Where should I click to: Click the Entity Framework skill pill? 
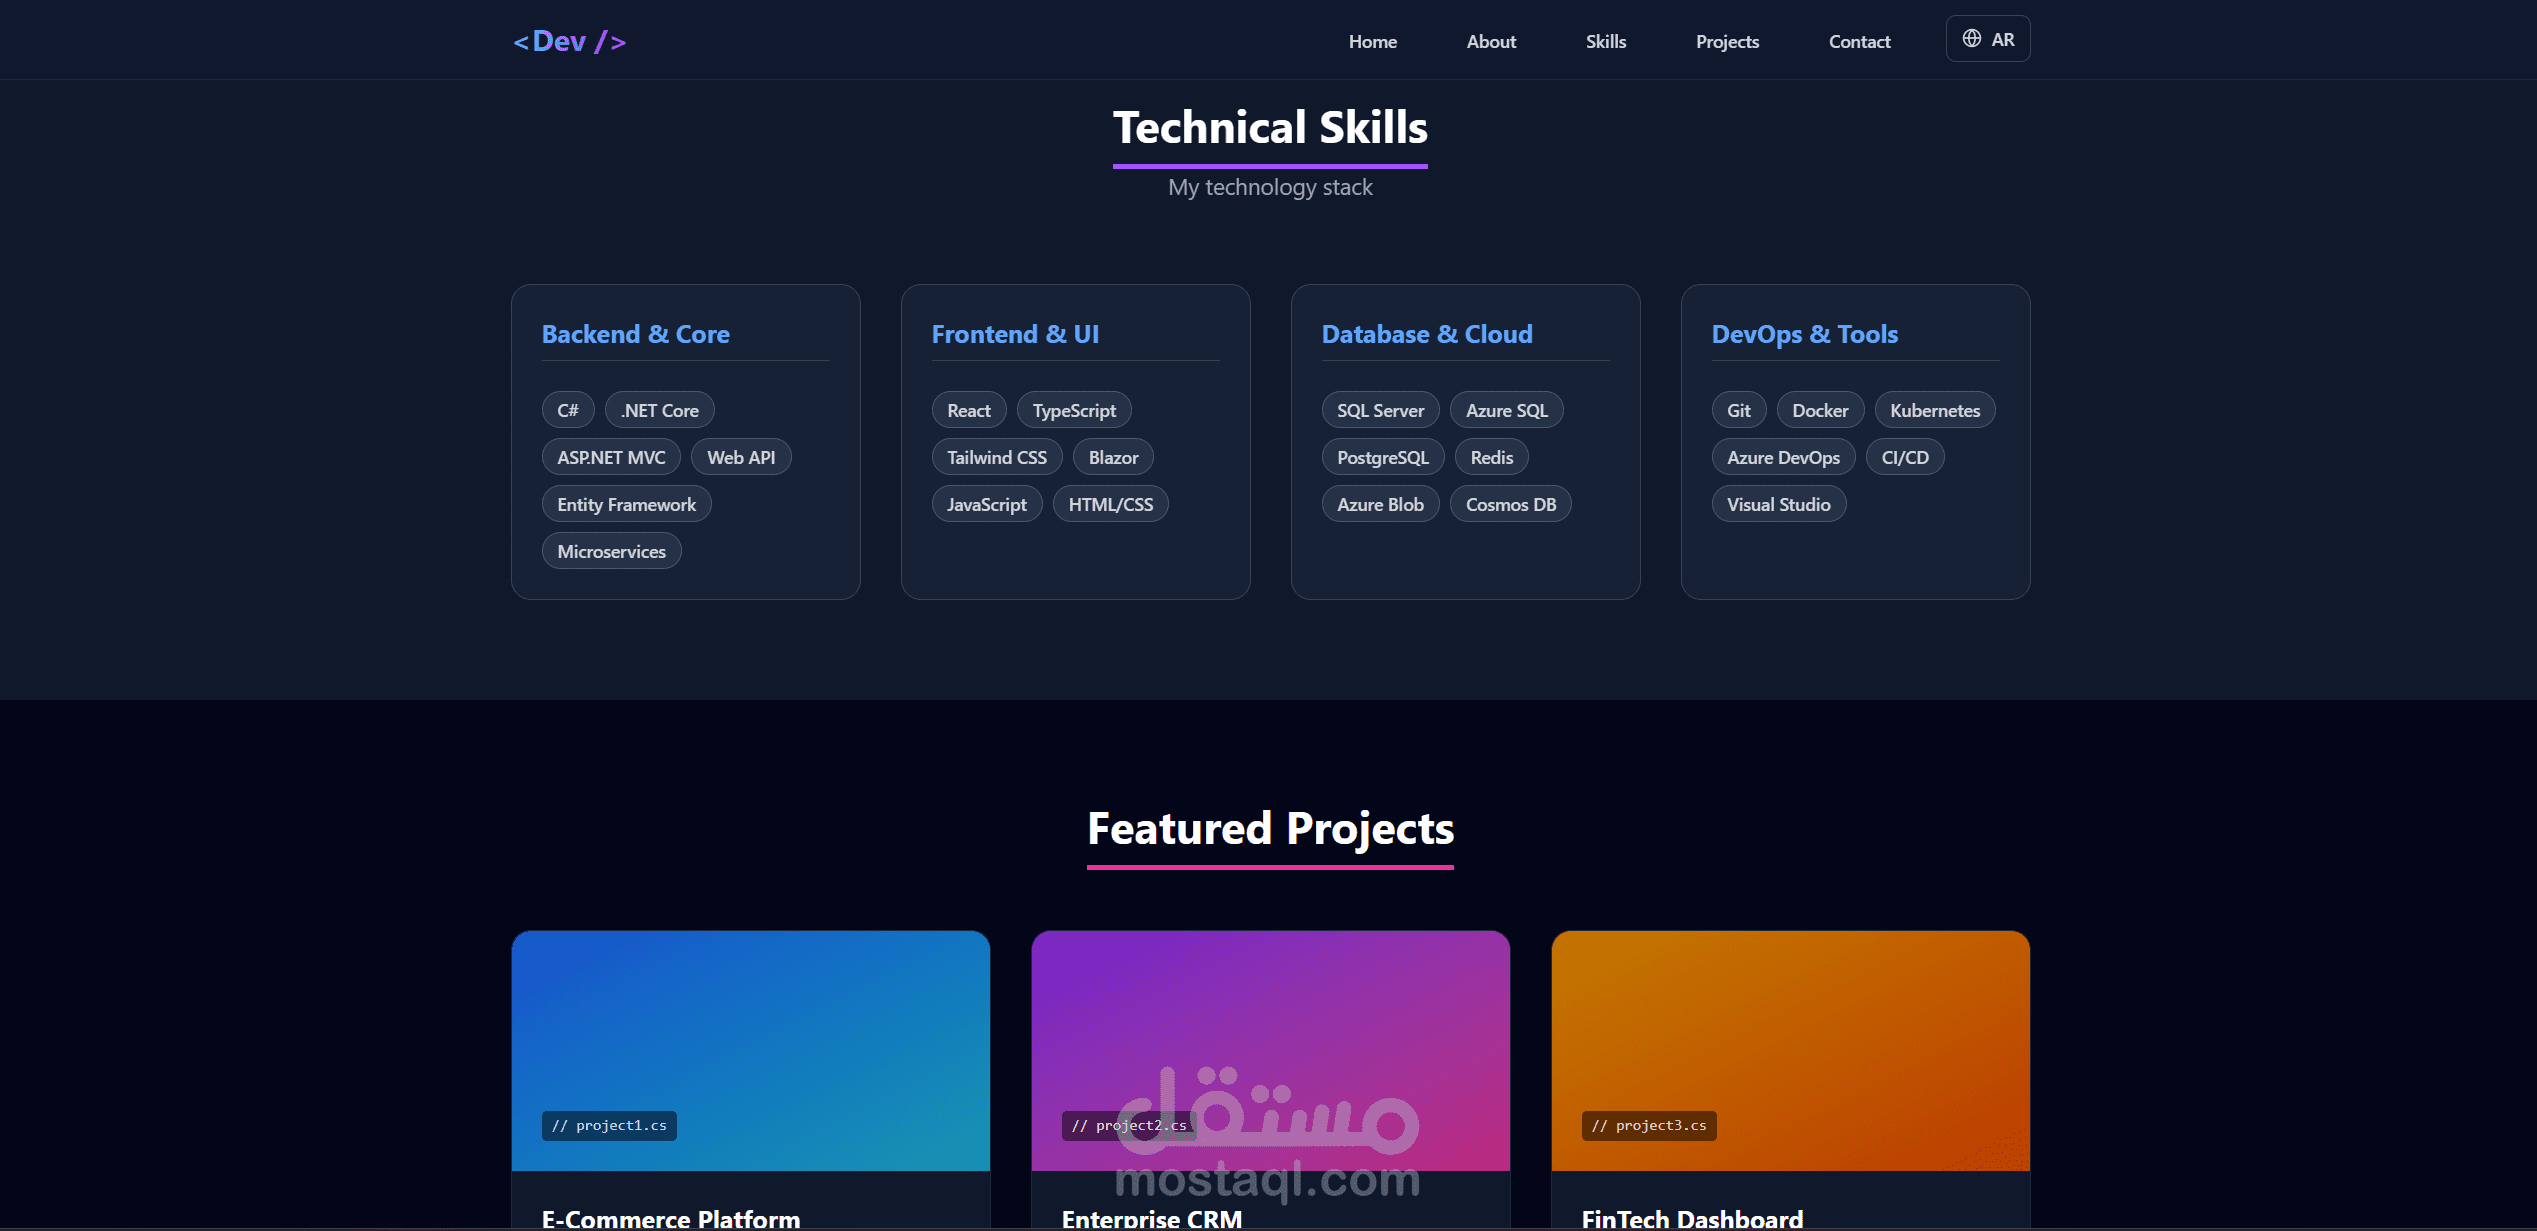click(626, 504)
